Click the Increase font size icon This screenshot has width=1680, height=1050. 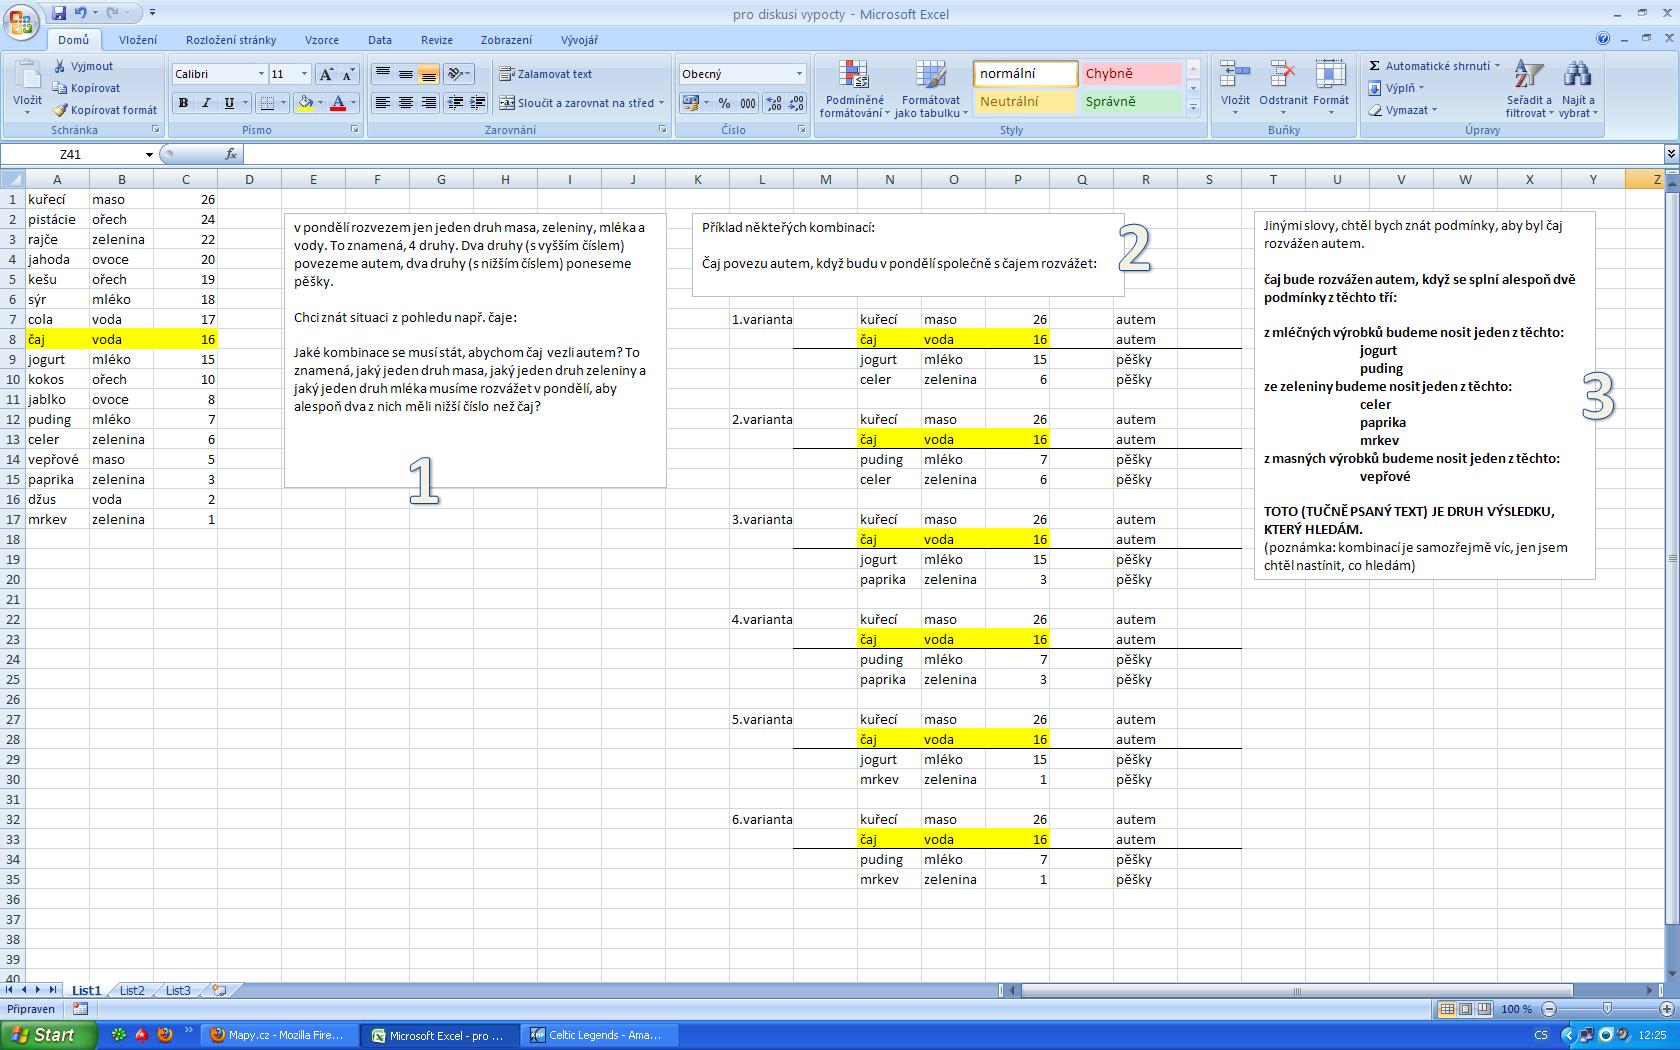[x=326, y=74]
